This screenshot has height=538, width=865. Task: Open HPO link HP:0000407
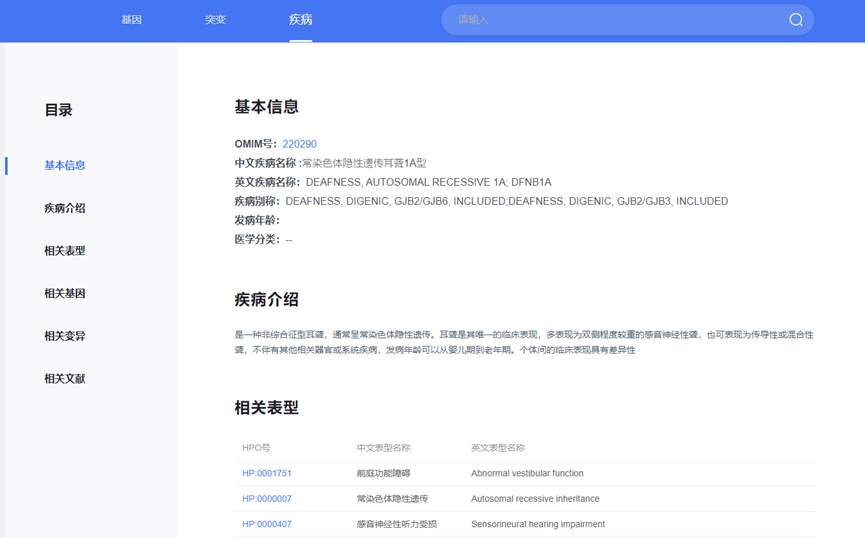pyautogui.click(x=266, y=524)
